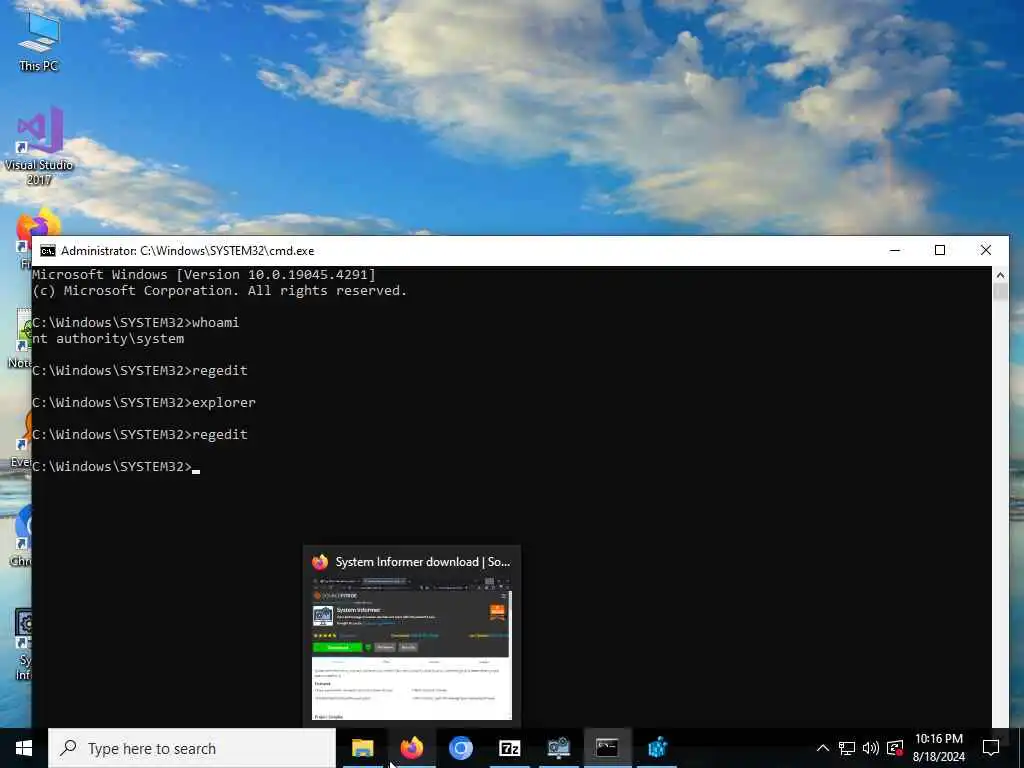This screenshot has width=1024, height=768.
Task: Focus the taskbar search box
Action: pos(192,748)
